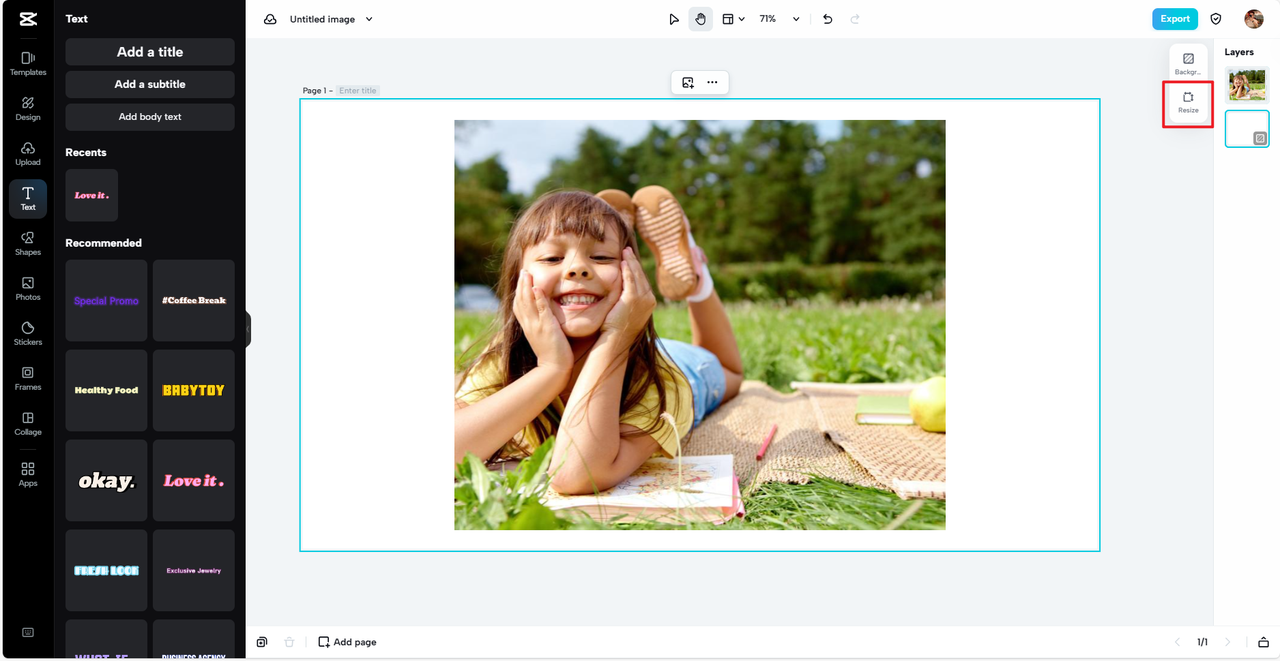Click the delete page trash icon
This screenshot has height=661, width=1280.
click(289, 642)
